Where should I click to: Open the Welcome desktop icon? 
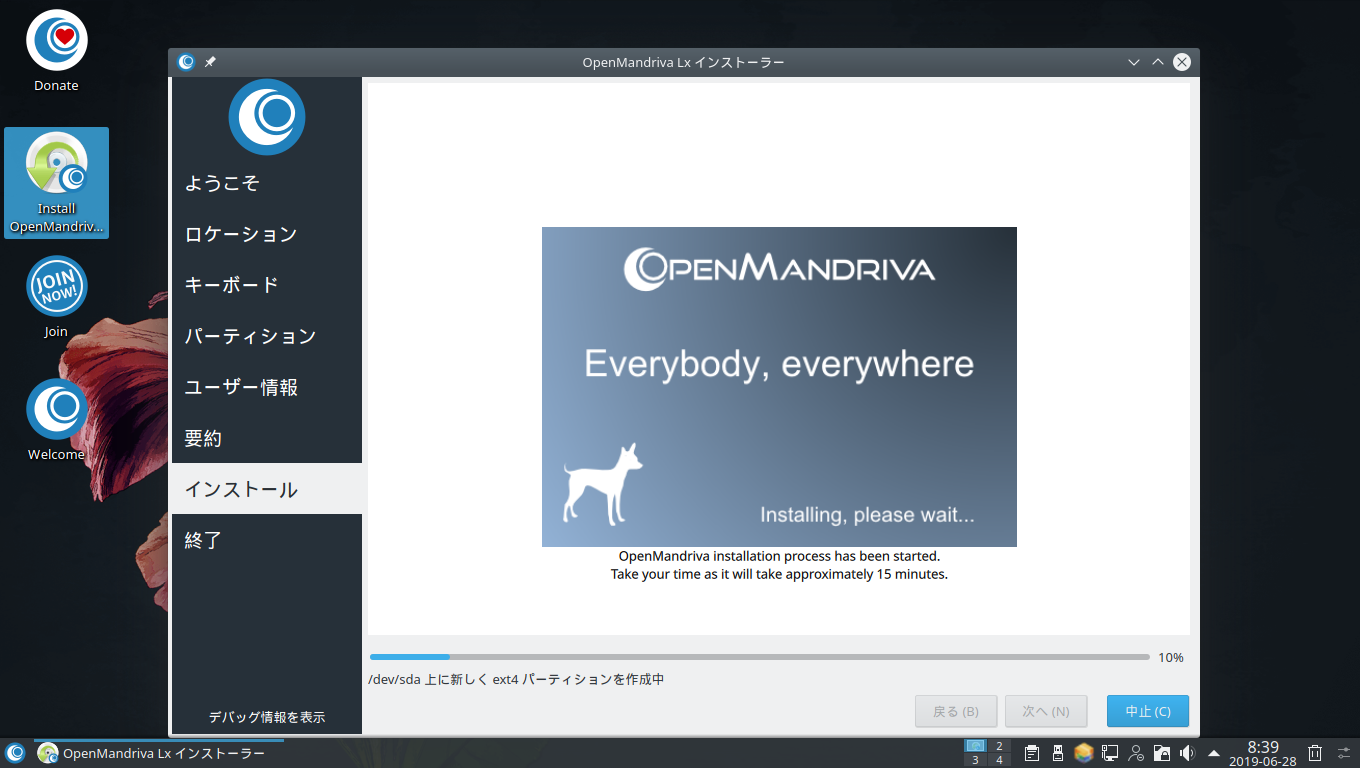[56, 420]
